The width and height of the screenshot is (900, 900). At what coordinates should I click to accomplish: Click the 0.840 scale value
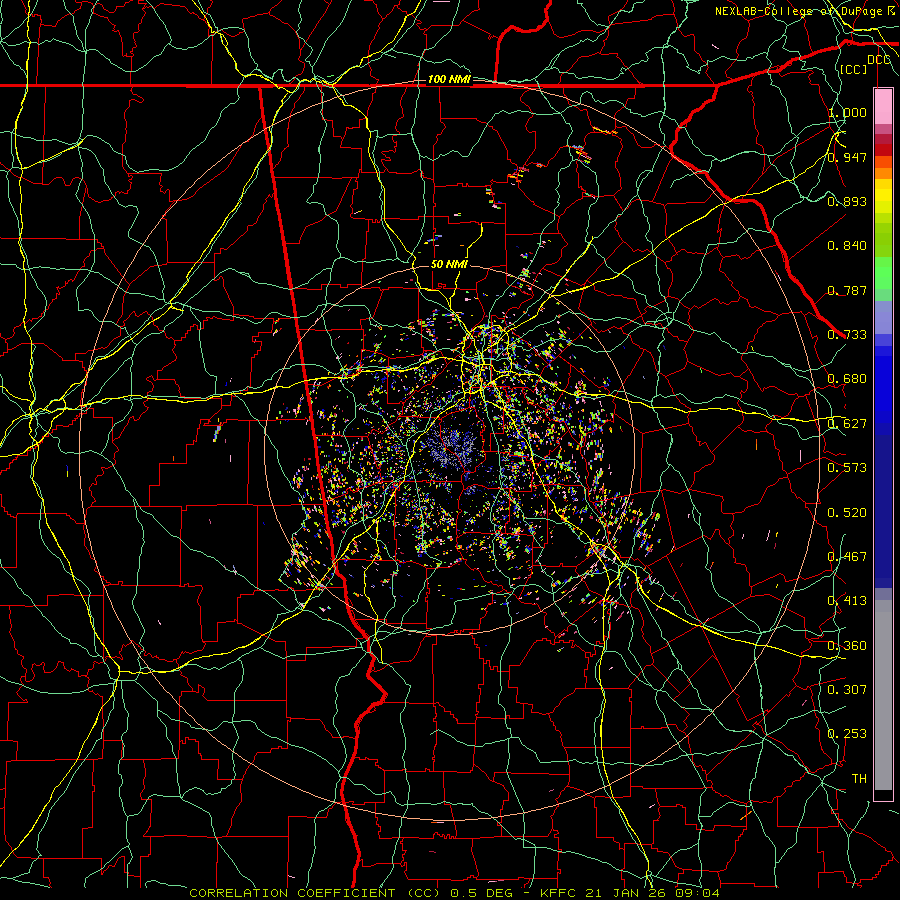pyautogui.click(x=847, y=246)
